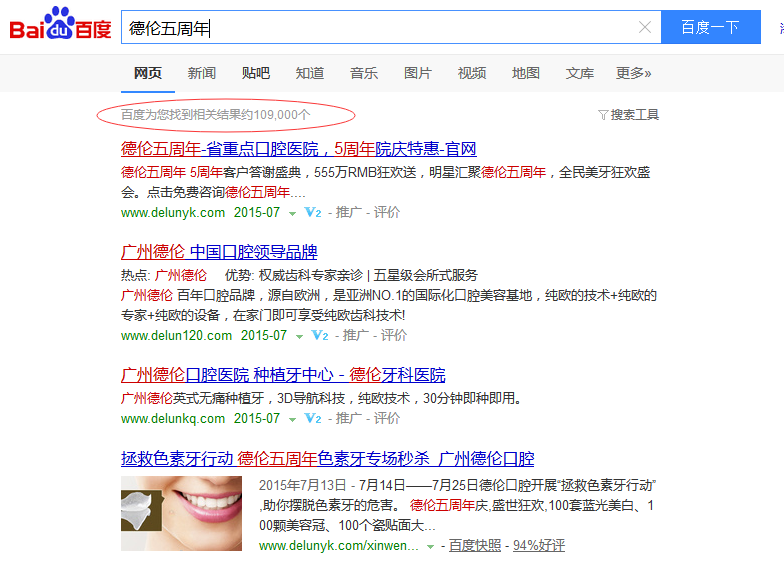The width and height of the screenshot is (784, 562).
Task: Click the 百度一下 search button
Action: pos(710,27)
